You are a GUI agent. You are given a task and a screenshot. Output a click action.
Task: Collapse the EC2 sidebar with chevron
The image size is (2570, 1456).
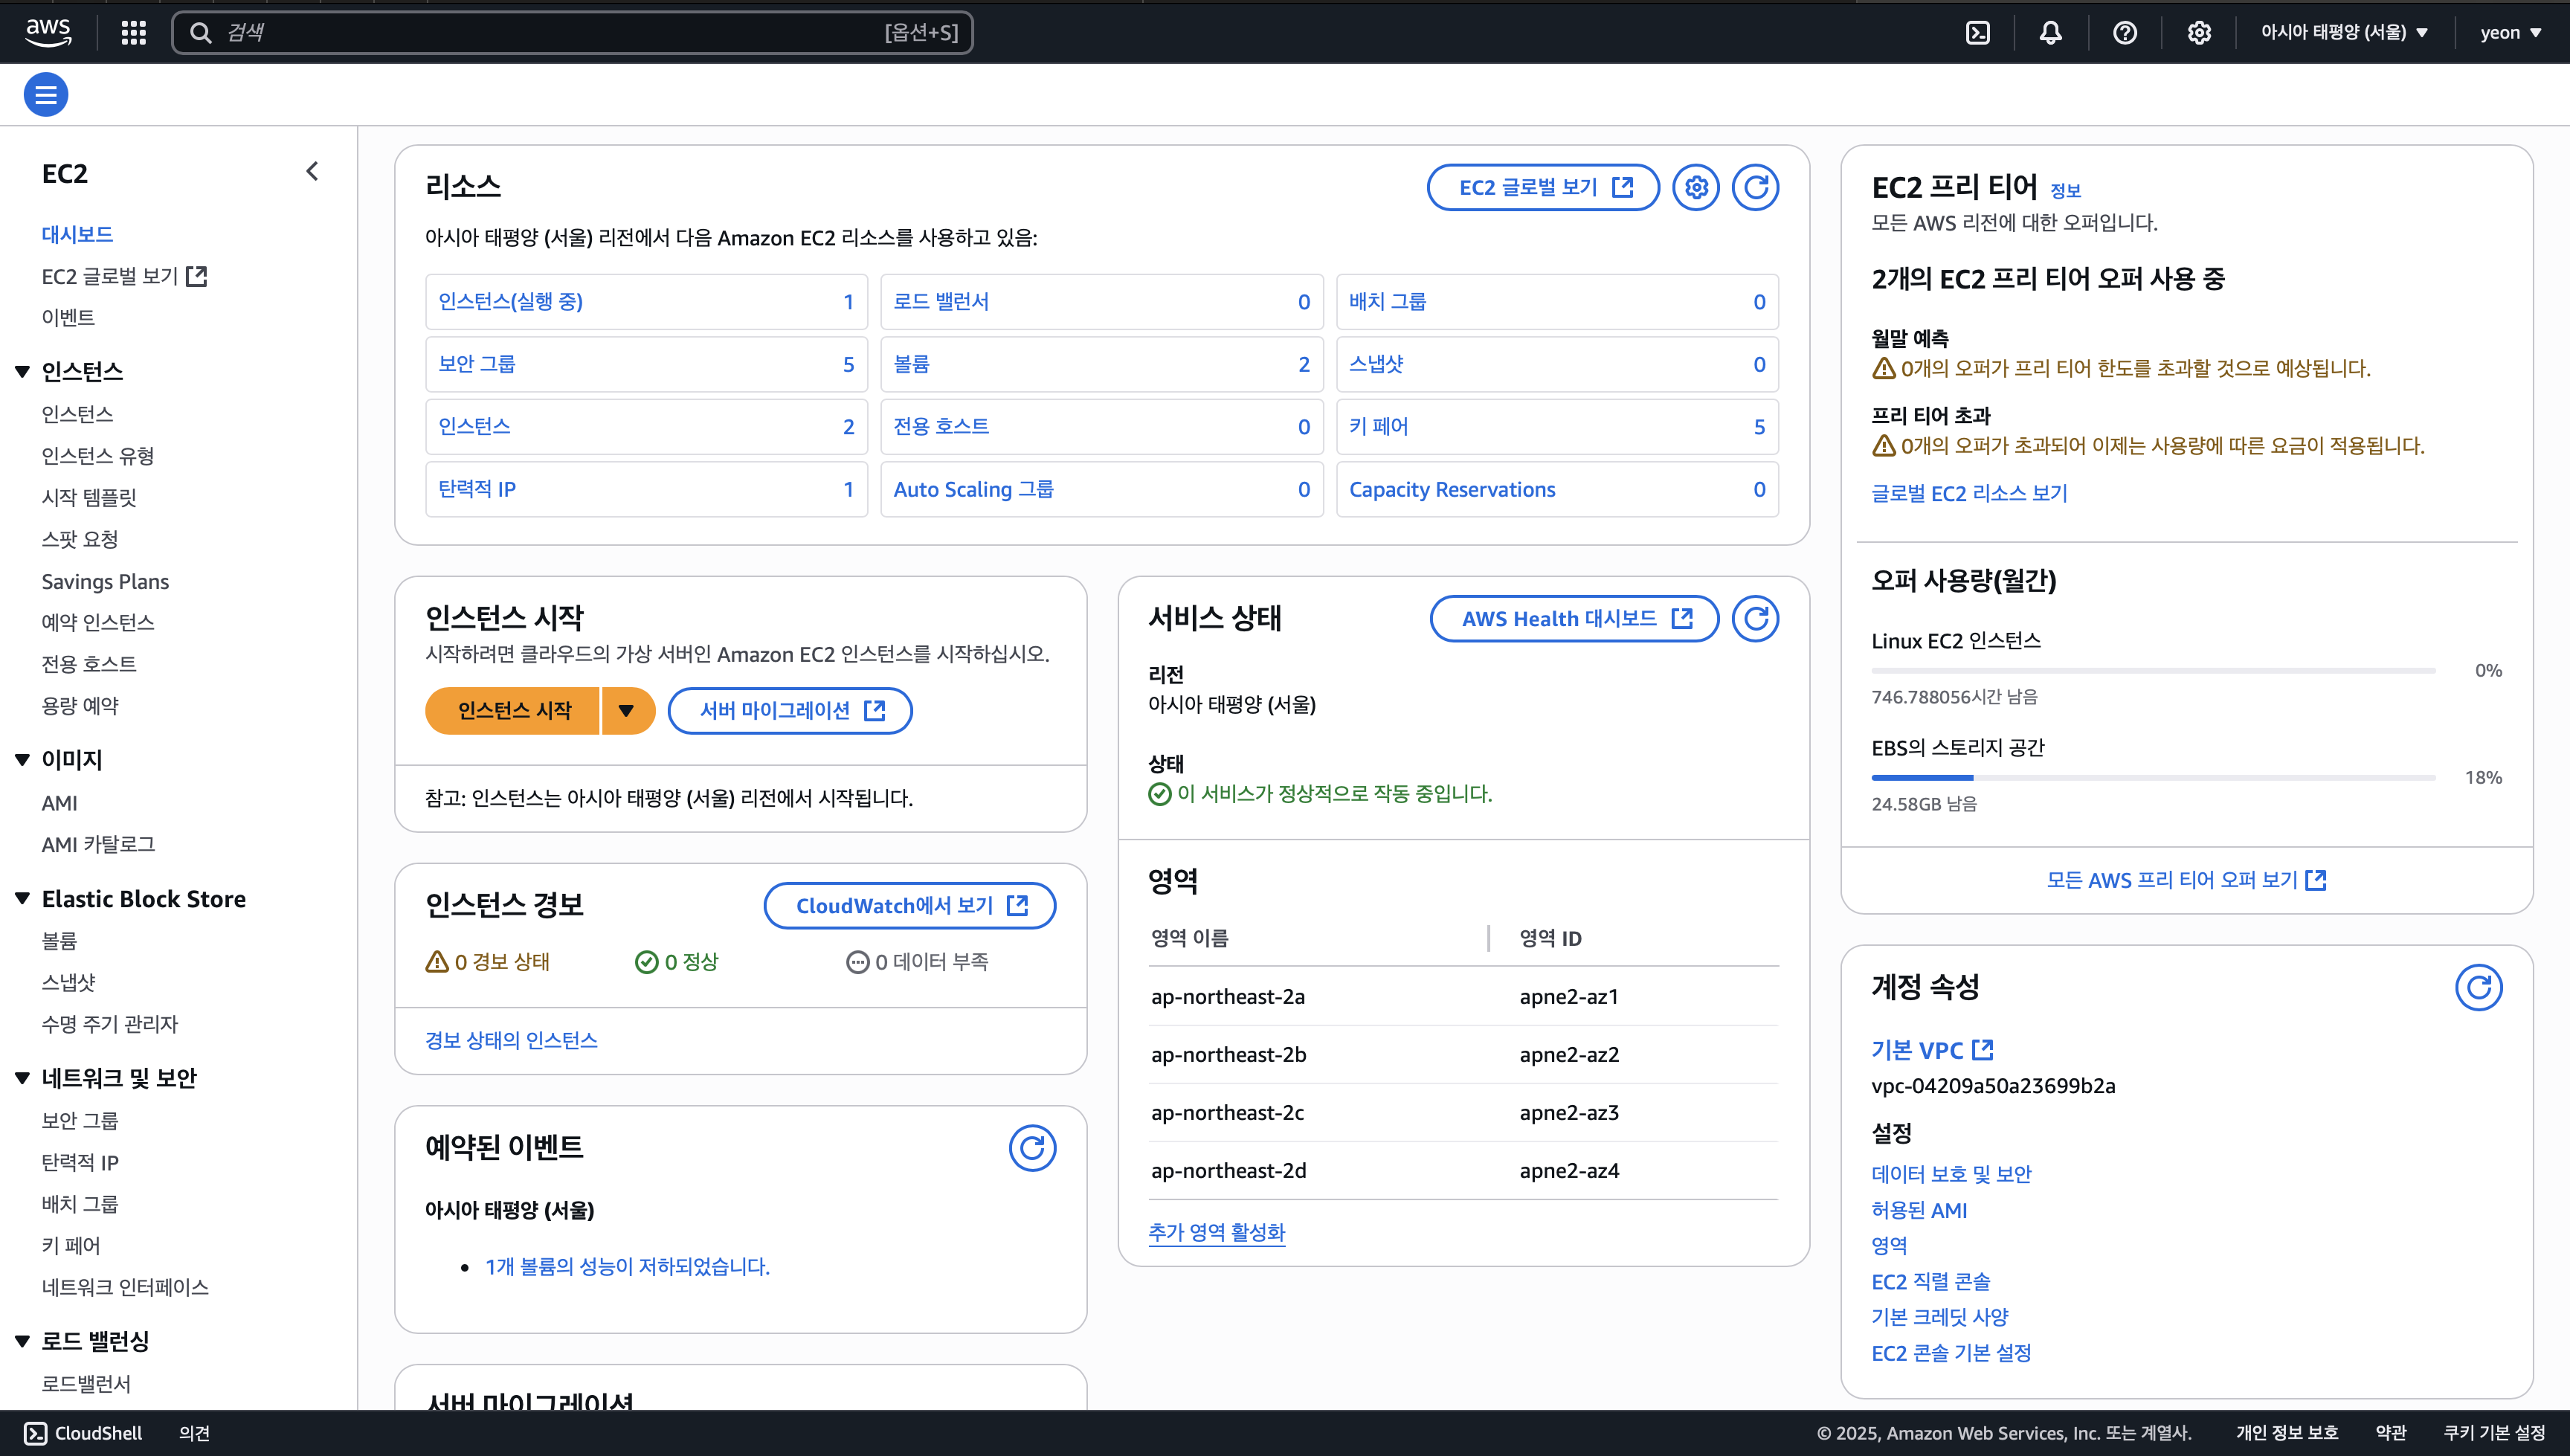(x=312, y=171)
